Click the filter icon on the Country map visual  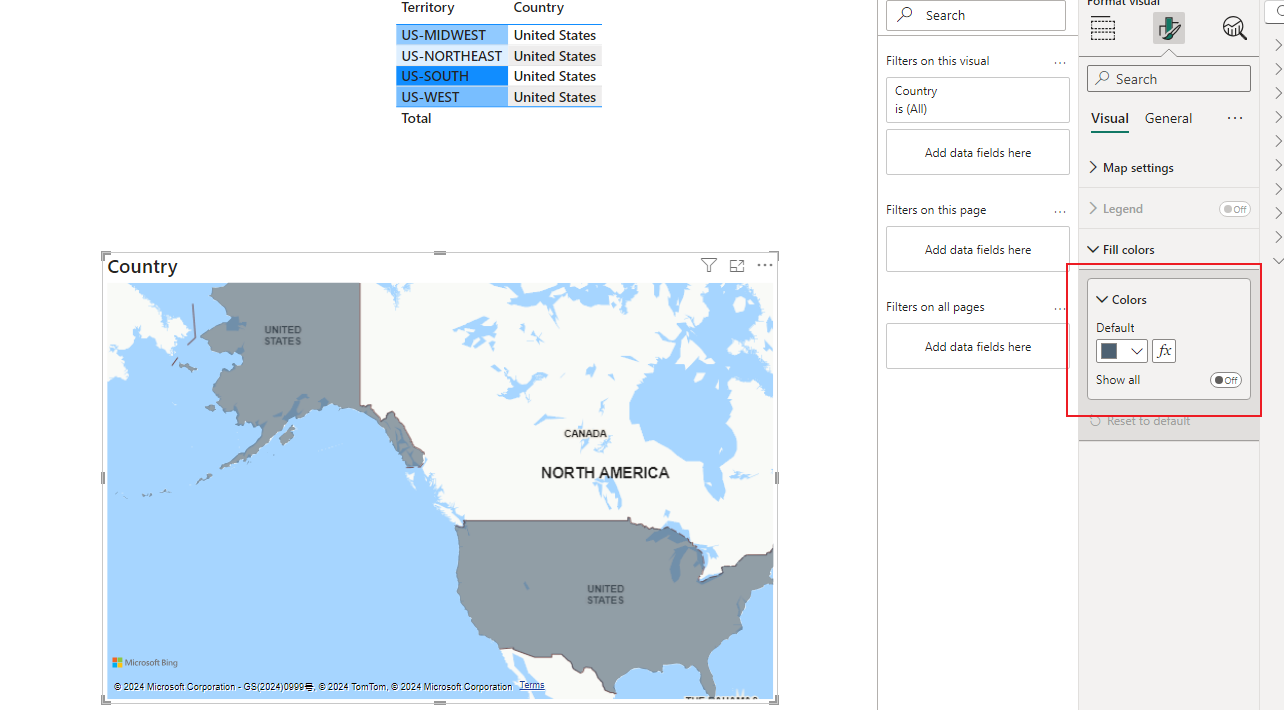pos(709,265)
